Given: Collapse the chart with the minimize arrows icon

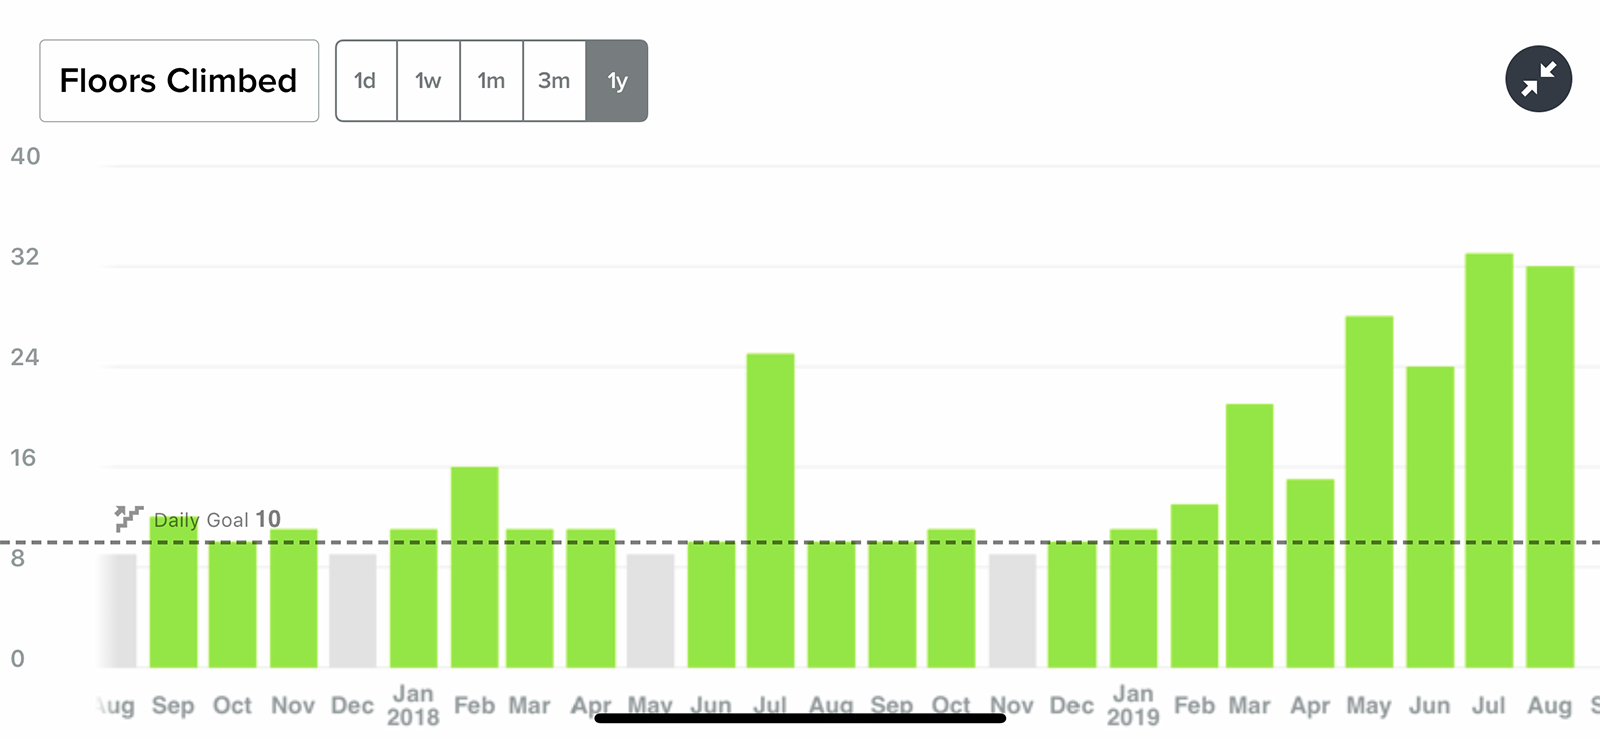Looking at the screenshot, I should (1538, 79).
